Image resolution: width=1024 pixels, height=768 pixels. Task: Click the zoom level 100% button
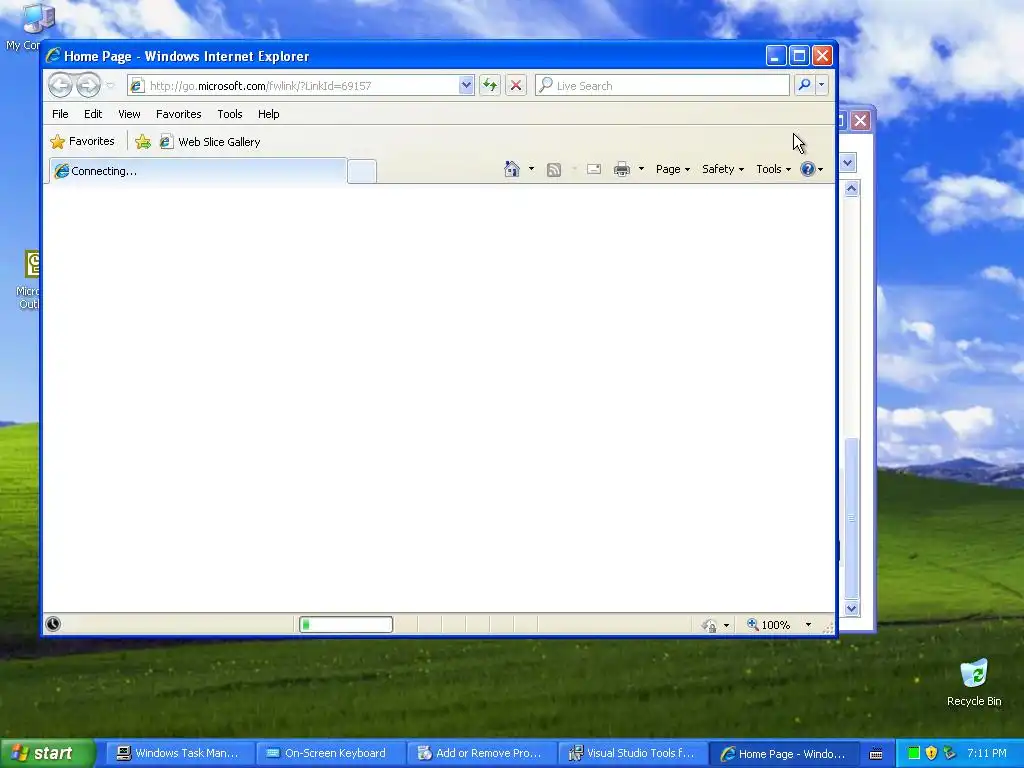769,625
